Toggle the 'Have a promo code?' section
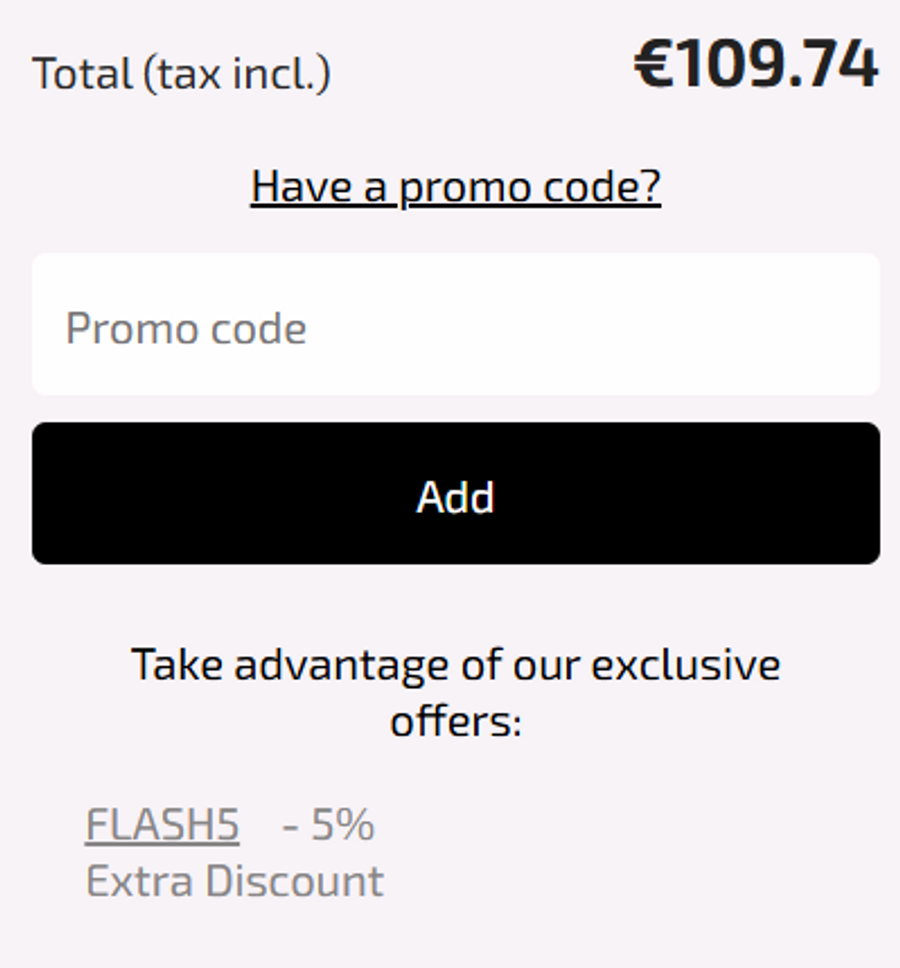 point(455,187)
